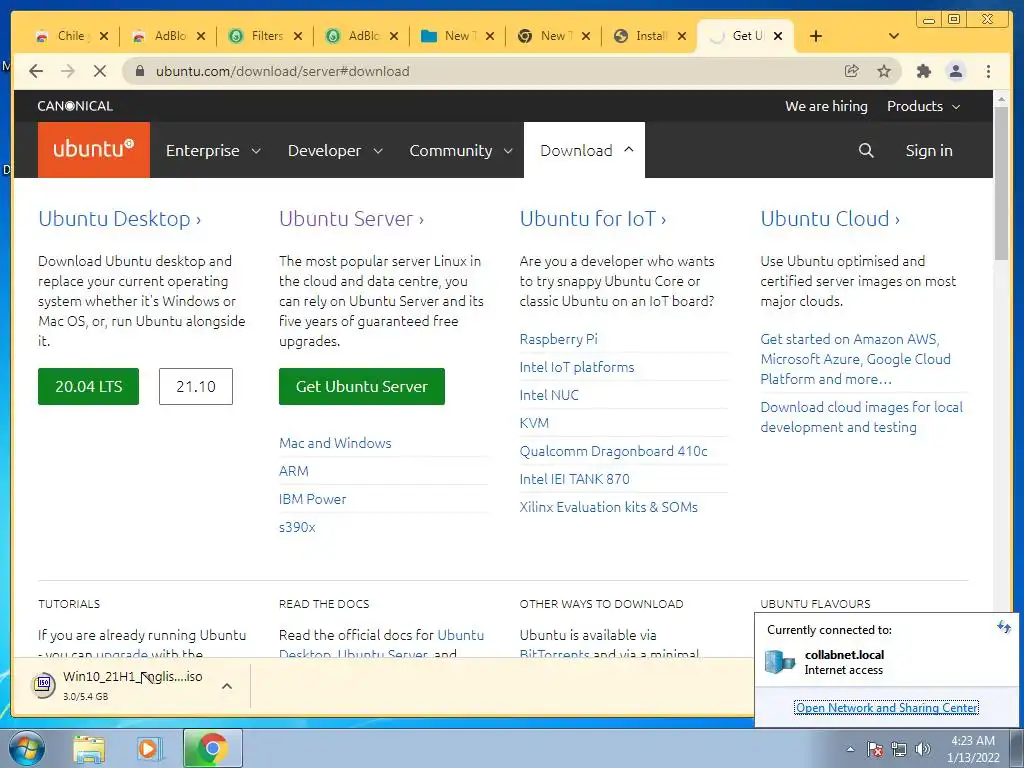Collapse the Download menu
The height and width of the screenshot is (768, 1024).
[x=584, y=150]
